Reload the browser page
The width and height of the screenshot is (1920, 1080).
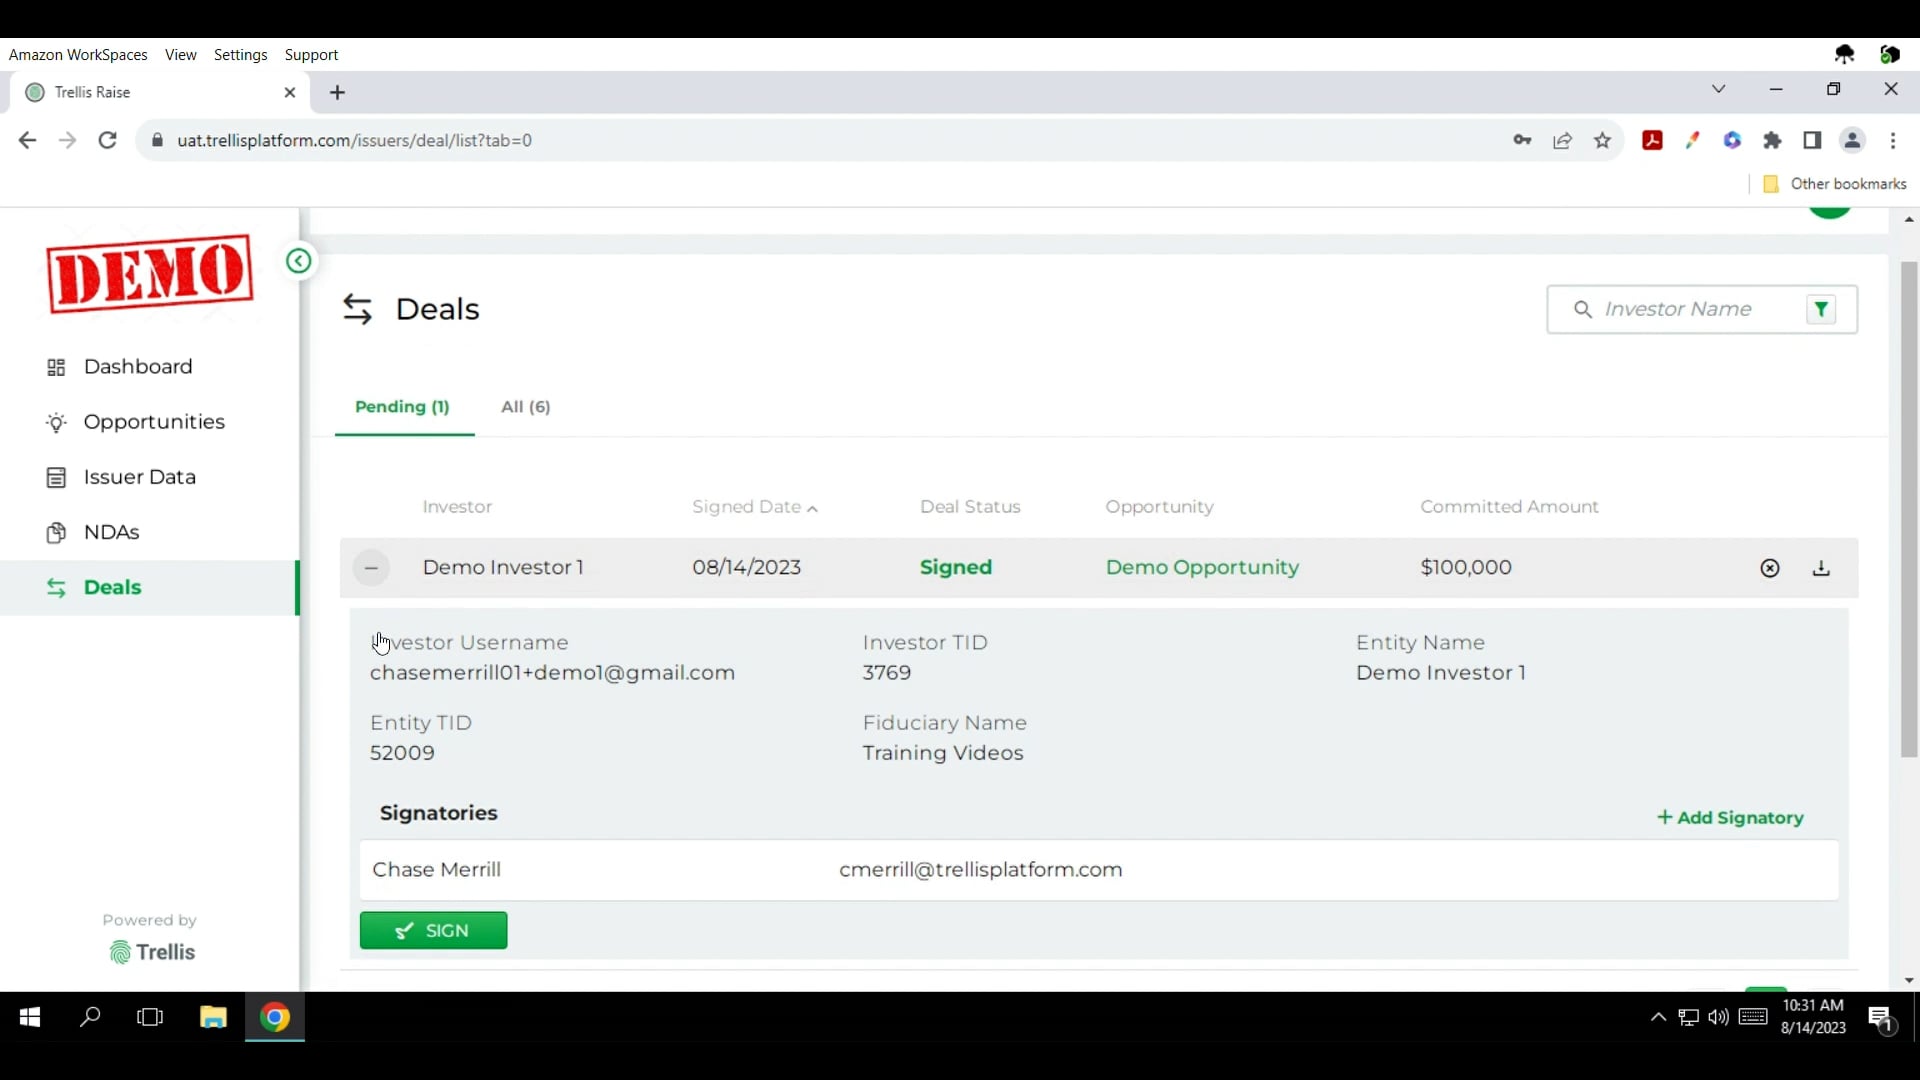(108, 140)
